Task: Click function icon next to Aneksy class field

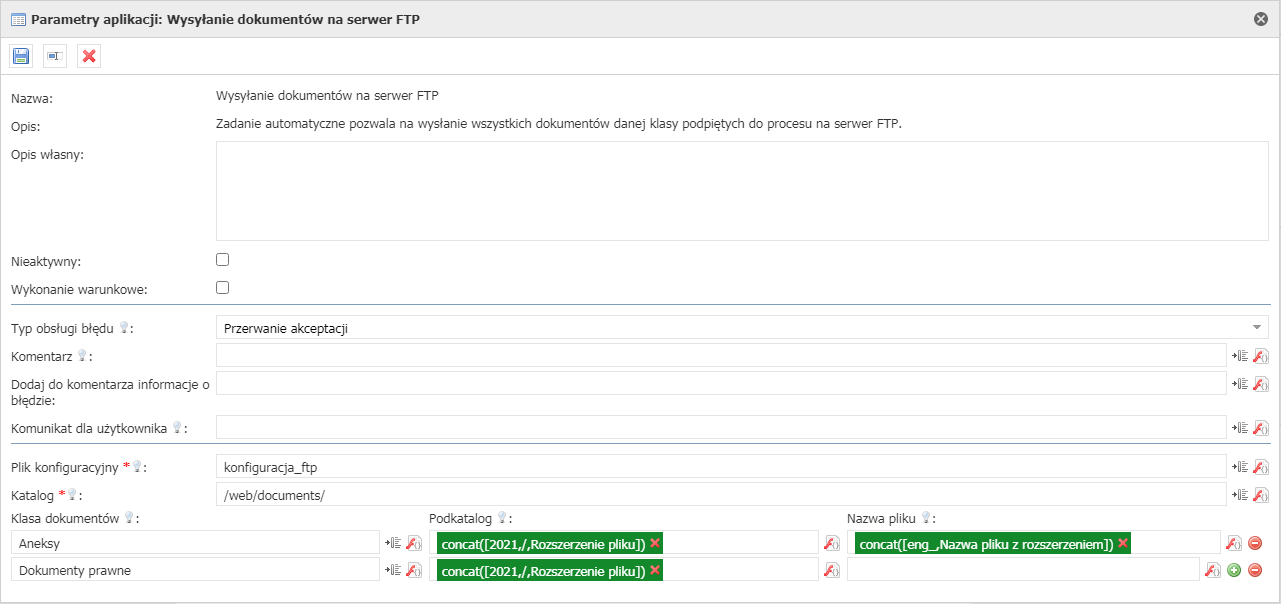Action: point(413,543)
